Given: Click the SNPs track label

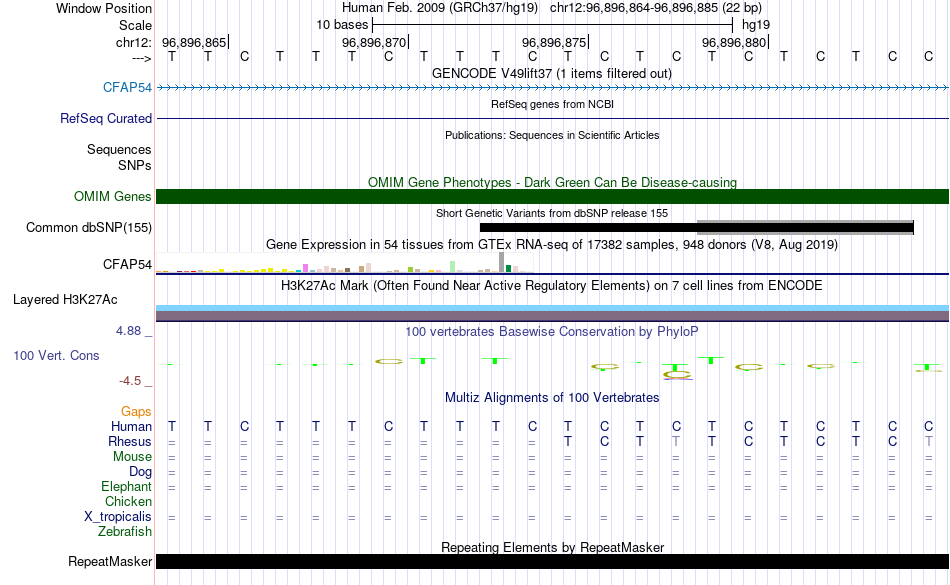Looking at the screenshot, I should click(x=135, y=165).
